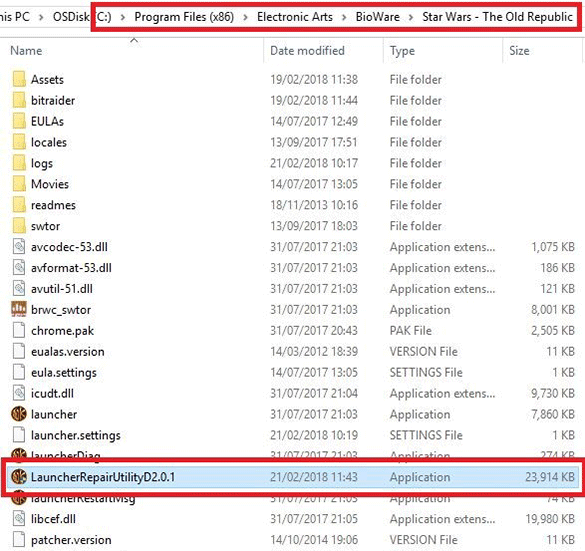Click the LauncherRepairUtilityD2.0.1 application icon

click(x=19, y=477)
